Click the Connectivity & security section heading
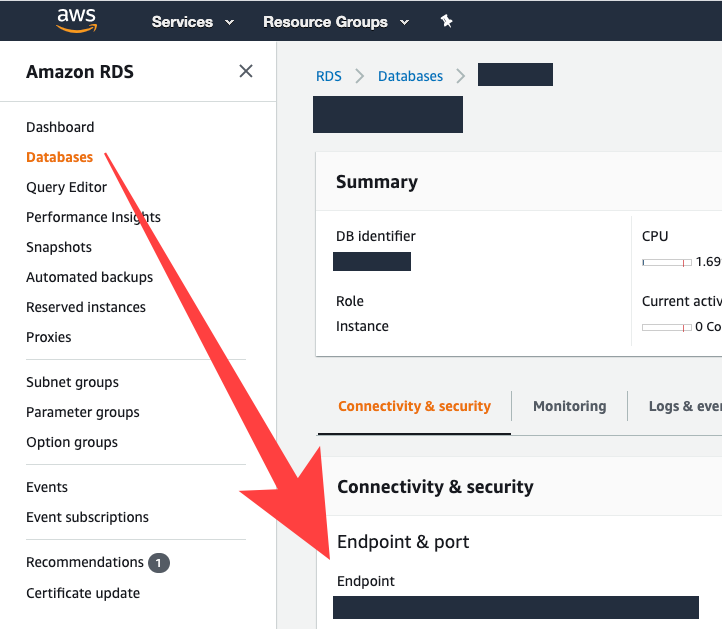 click(435, 487)
